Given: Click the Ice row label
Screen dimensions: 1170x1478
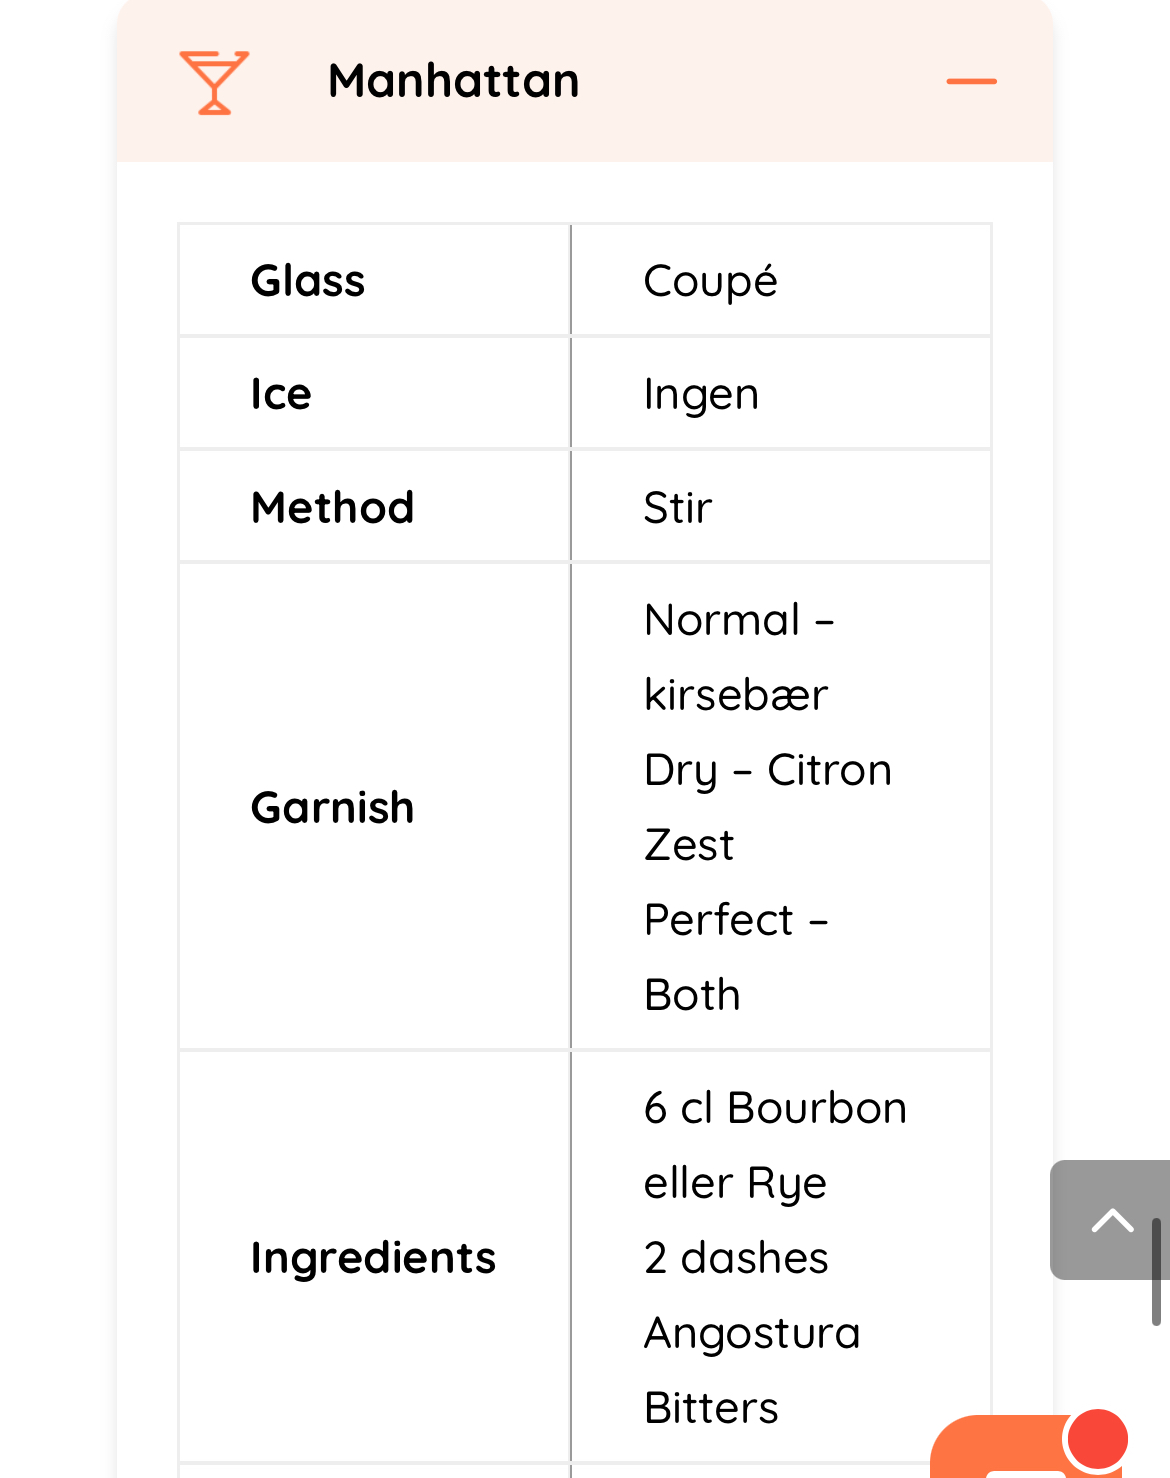Looking at the screenshot, I should (x=281, y=394).
